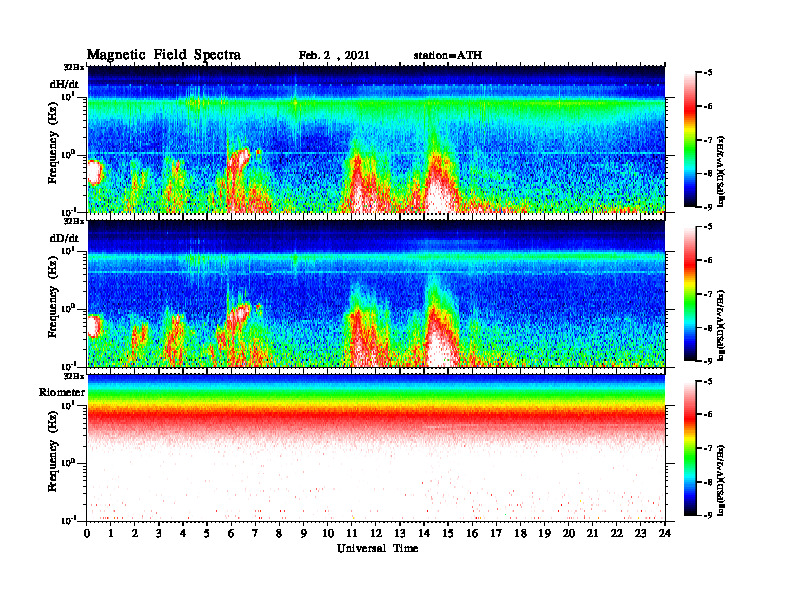Click the '21' tick on Universal Time axis

[x=592, y=533]
